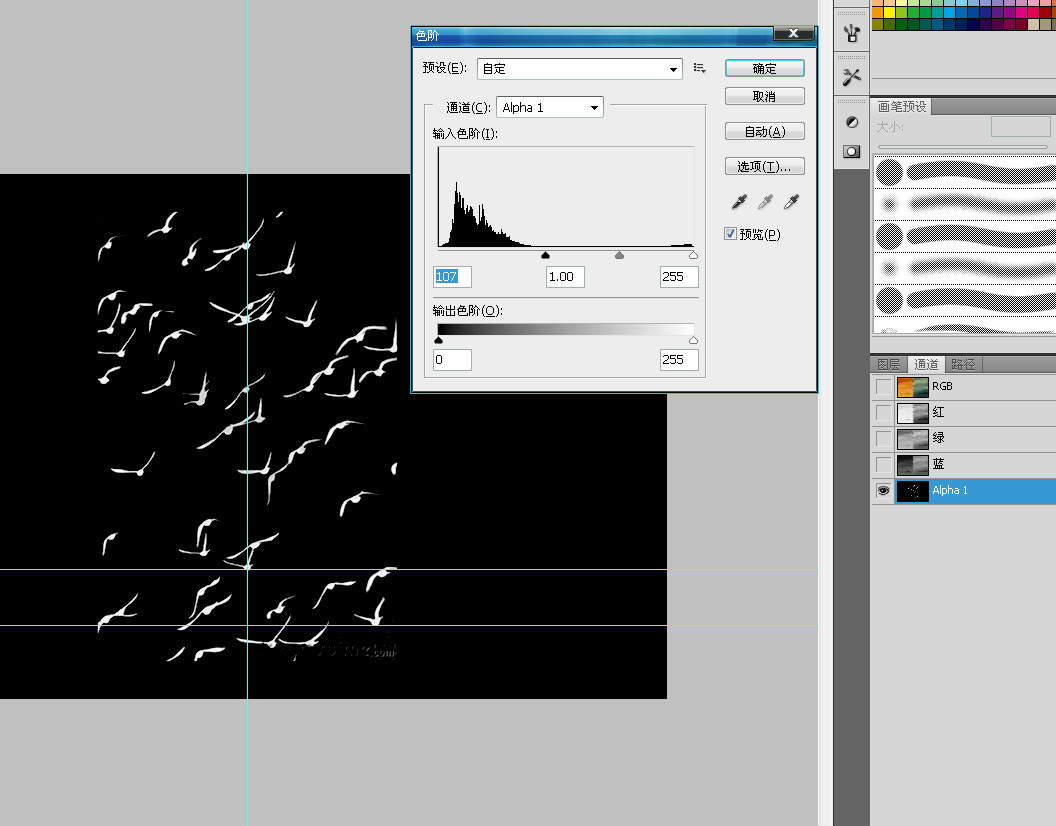Click the output levels field showing 0
Image resolution: width=1056 pixels, height=826 pixels.
pyautogui.click(x=452, y=360)
